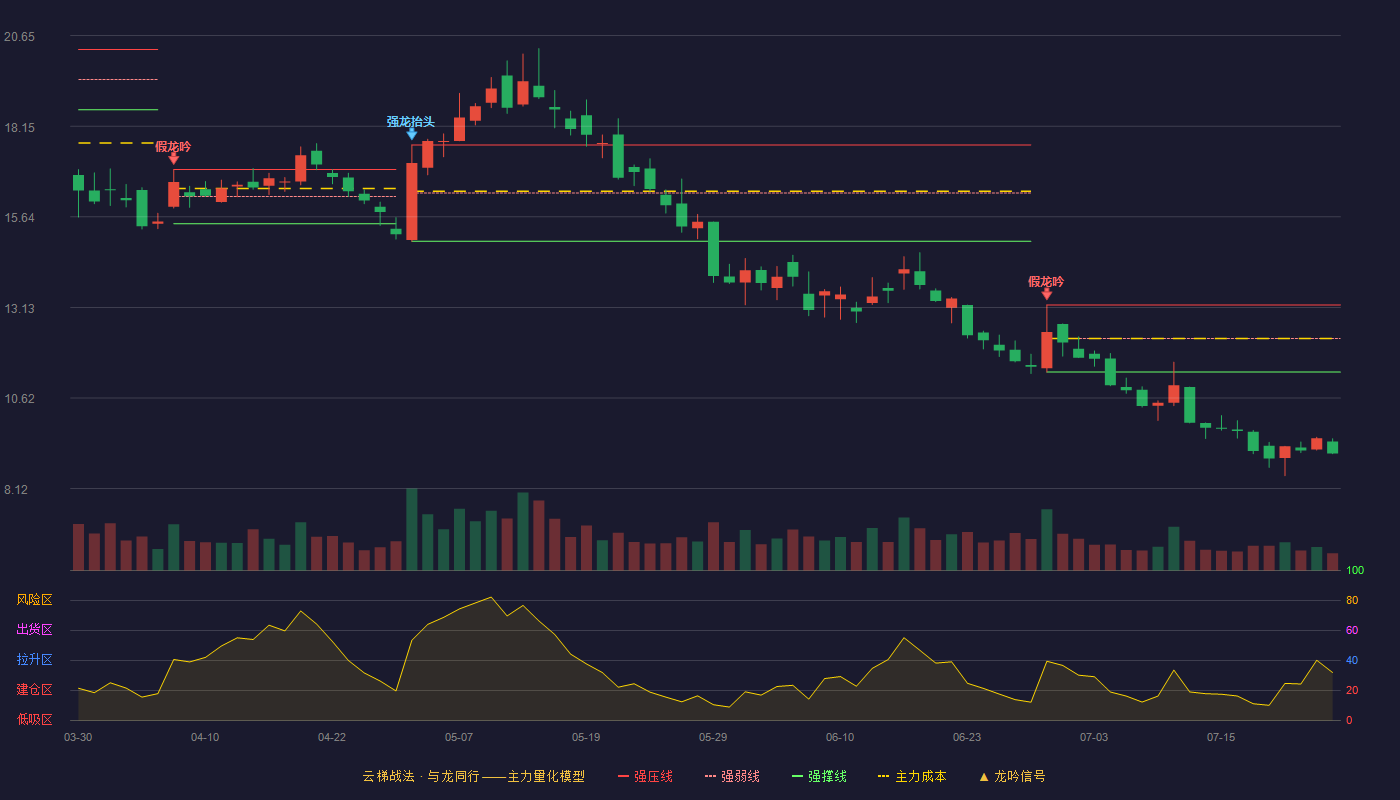The width and height of the screenshot is (1400, 800).
Task: Click the 建仓区 indicator zone label
Action: [x=34, y=690]
